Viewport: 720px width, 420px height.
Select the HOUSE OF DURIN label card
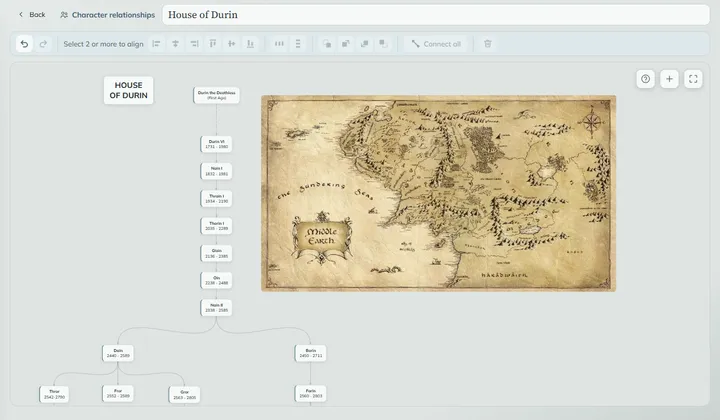click(x=129, y=90)
